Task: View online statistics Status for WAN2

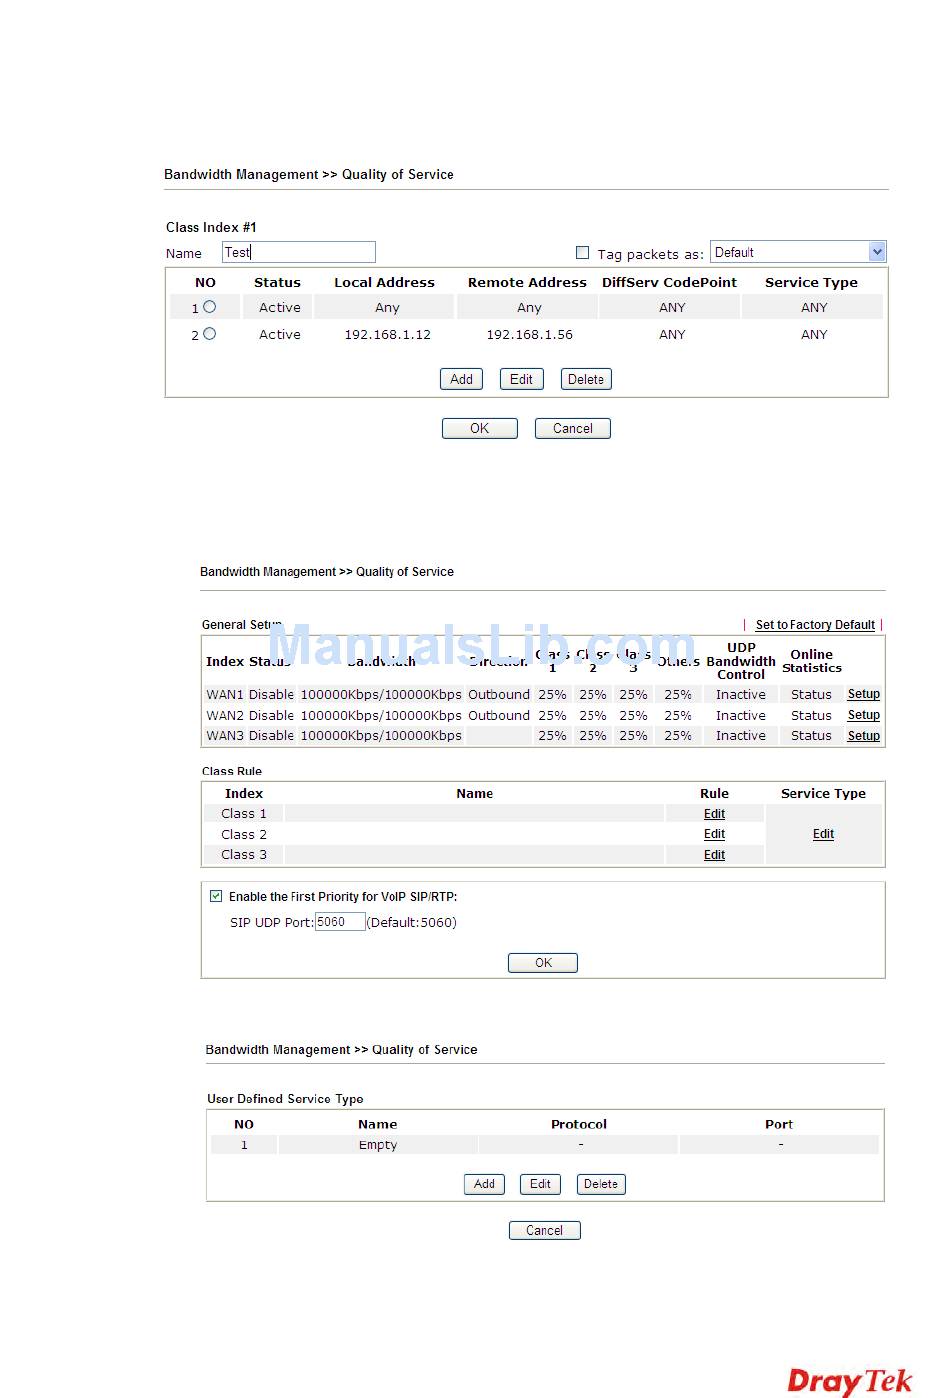Action: pyautogui.click(x=811, y=715)
